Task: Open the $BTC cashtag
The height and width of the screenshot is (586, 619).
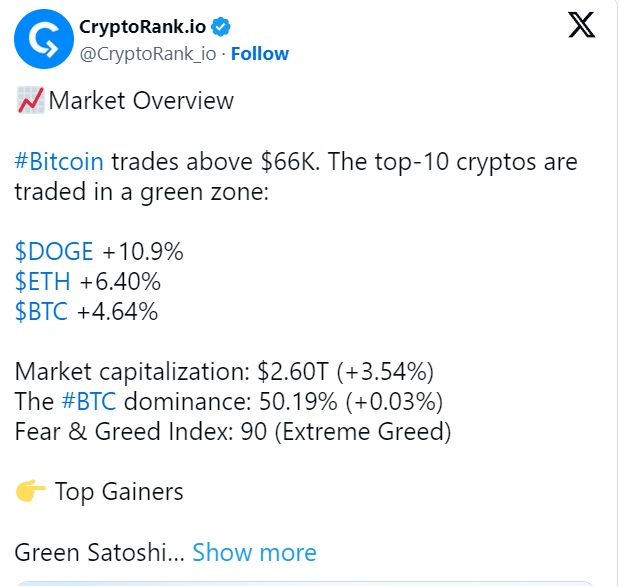Action: pyautogui.click(x=41, y=311)
